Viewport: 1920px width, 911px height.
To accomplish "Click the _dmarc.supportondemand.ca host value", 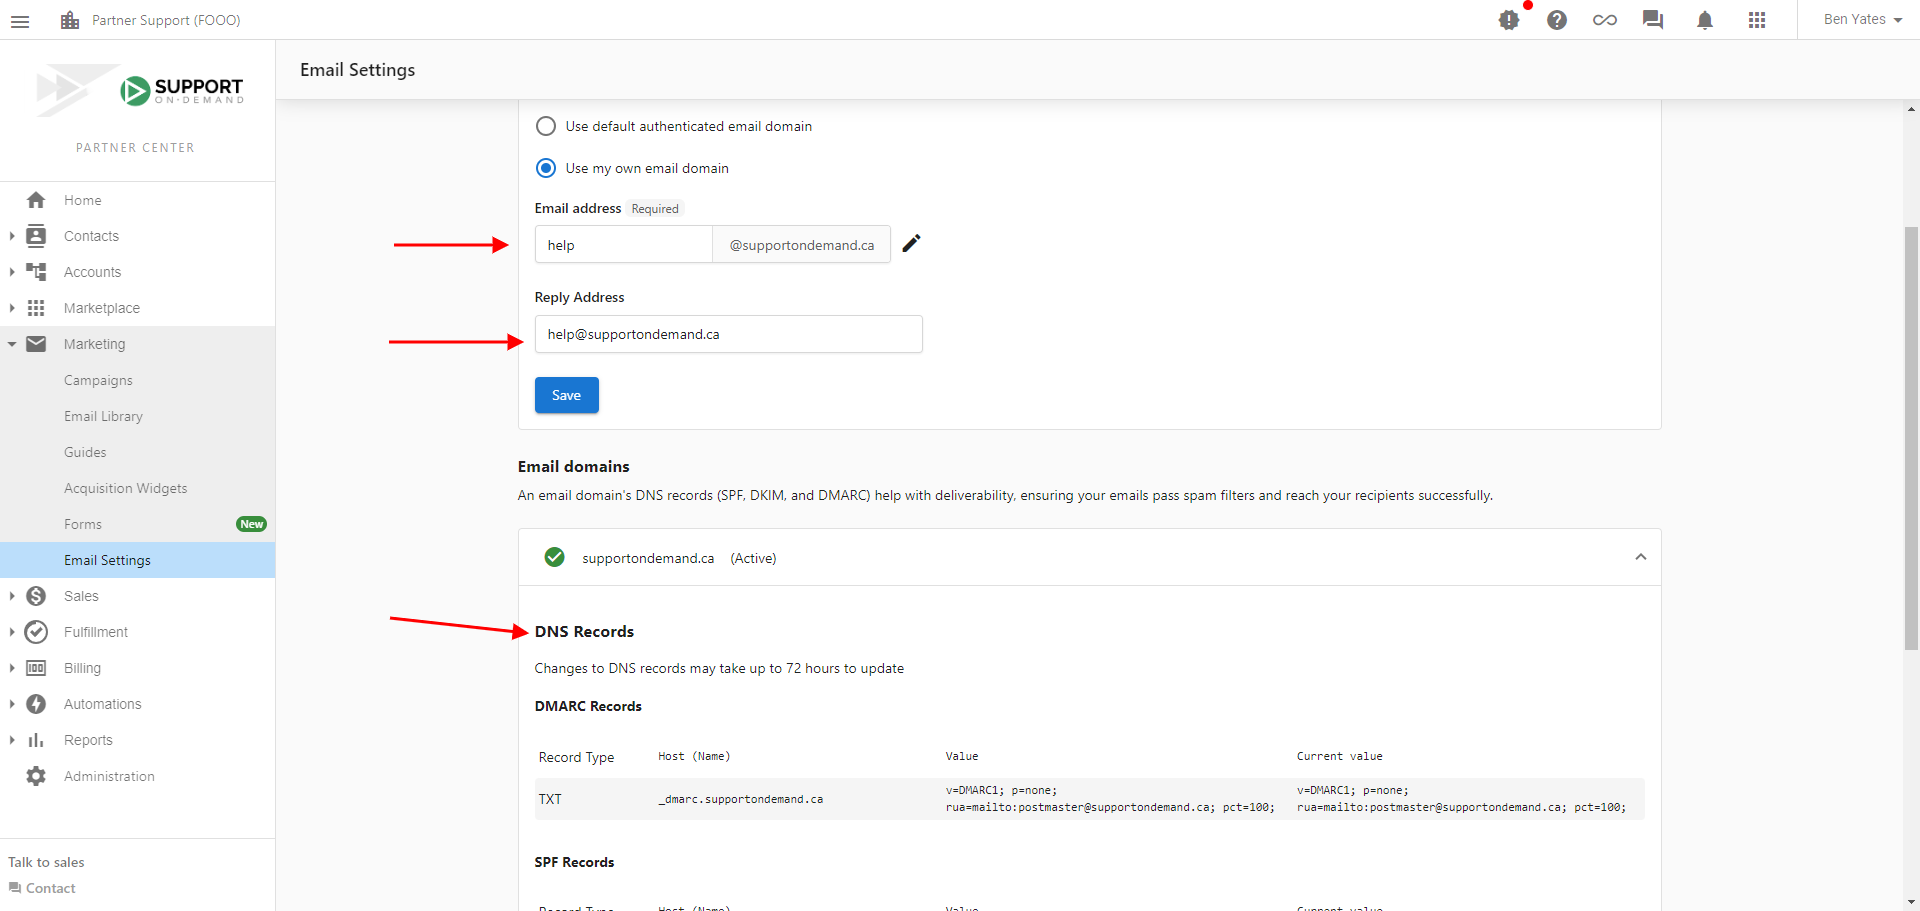I will click(741, 799).
